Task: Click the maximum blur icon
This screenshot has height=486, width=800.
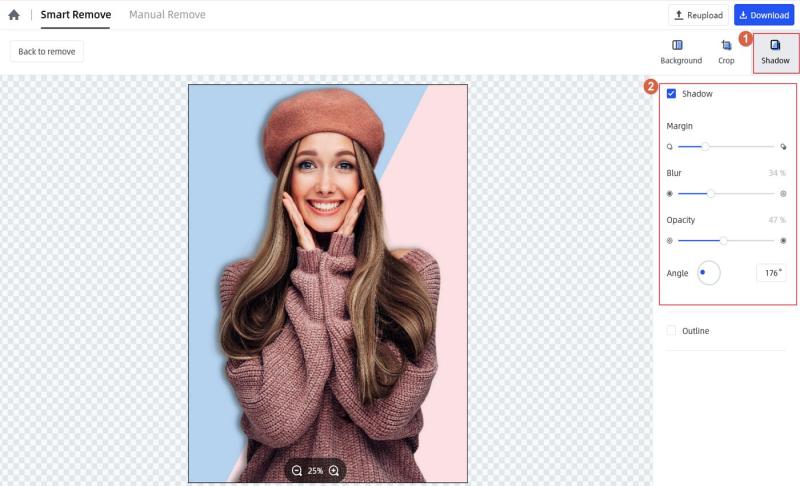Action: point(783,194)
